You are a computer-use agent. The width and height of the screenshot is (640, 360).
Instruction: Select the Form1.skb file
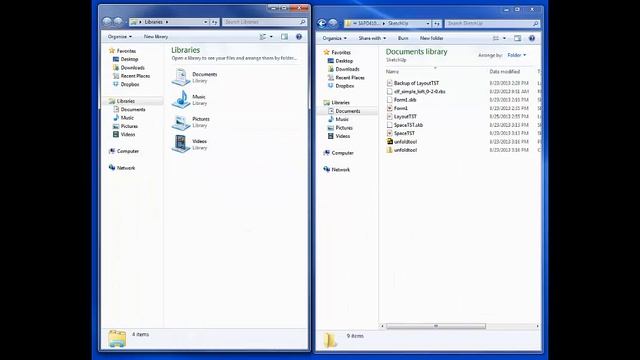pos(405,100)
